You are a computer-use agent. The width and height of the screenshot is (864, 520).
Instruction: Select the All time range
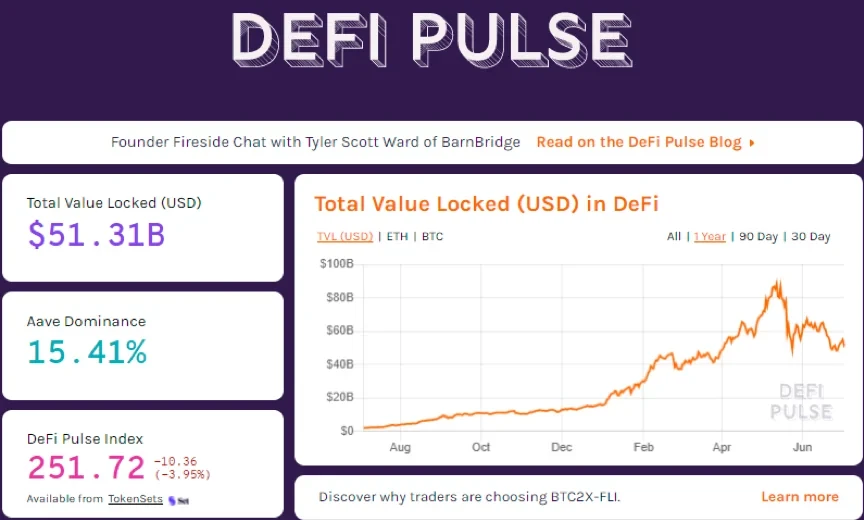click(x=674, y=237)
